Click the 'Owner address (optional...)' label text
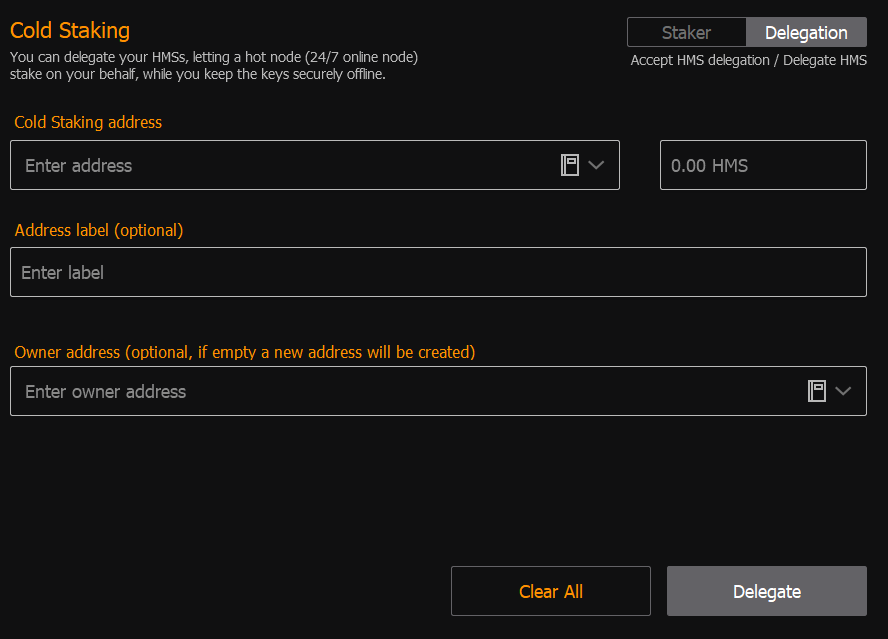Viewport: 888px width, 639px height. click(x=245, y=352)
